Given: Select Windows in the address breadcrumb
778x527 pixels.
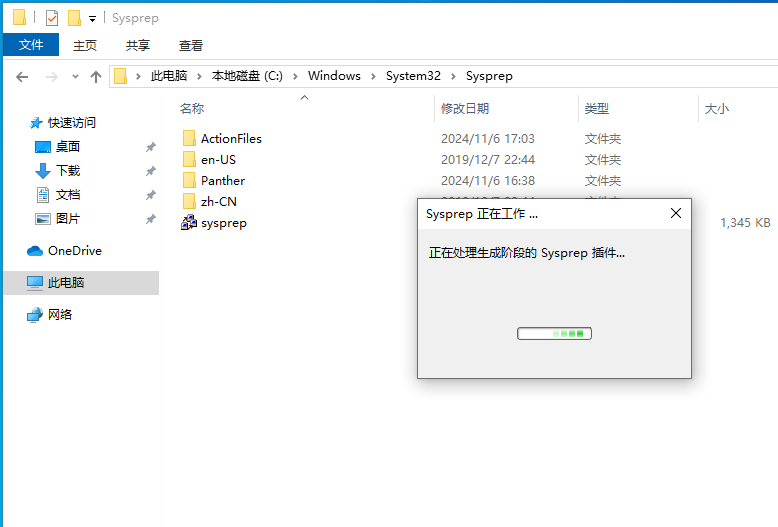Looking at the screenshot, I should [334, 76].
